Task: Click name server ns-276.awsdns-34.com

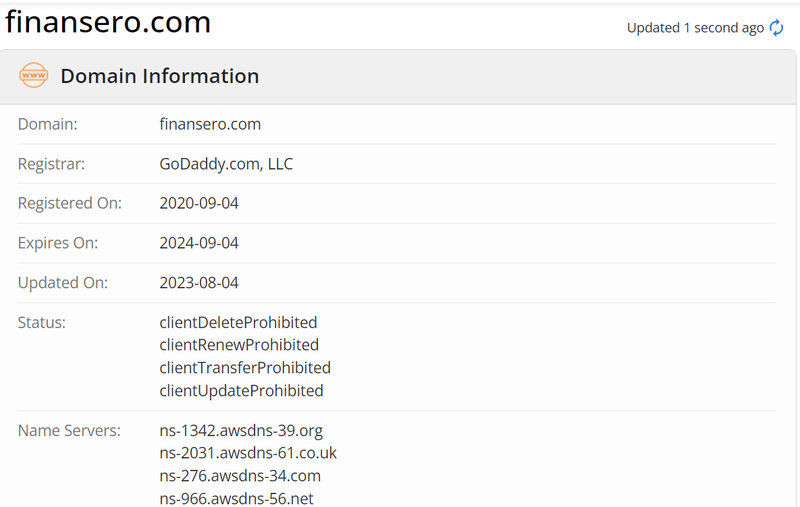Action: [x=240, y=476]
